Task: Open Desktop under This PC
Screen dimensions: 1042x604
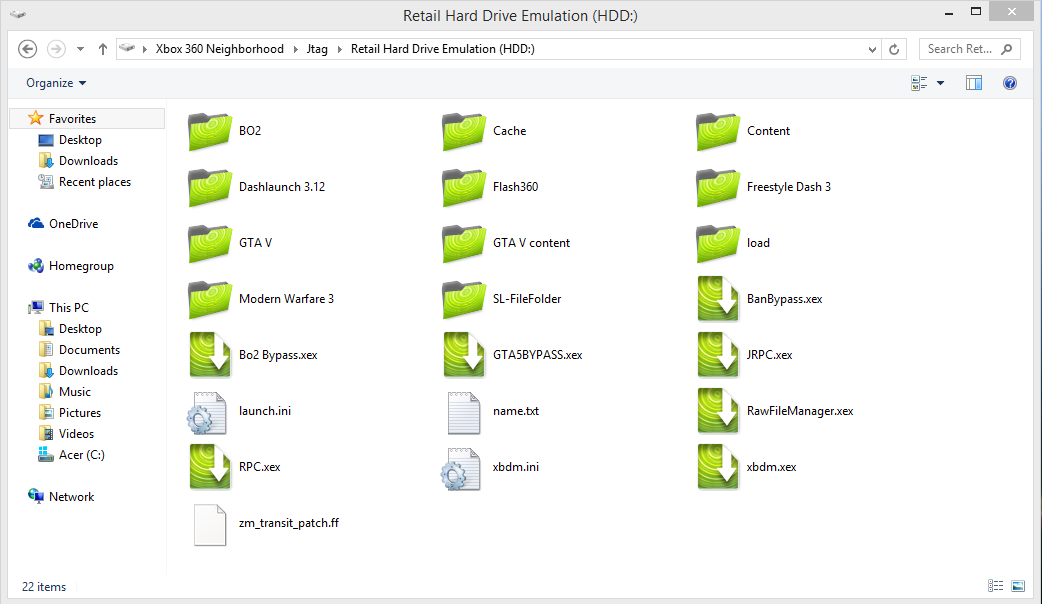Action: 80,329
